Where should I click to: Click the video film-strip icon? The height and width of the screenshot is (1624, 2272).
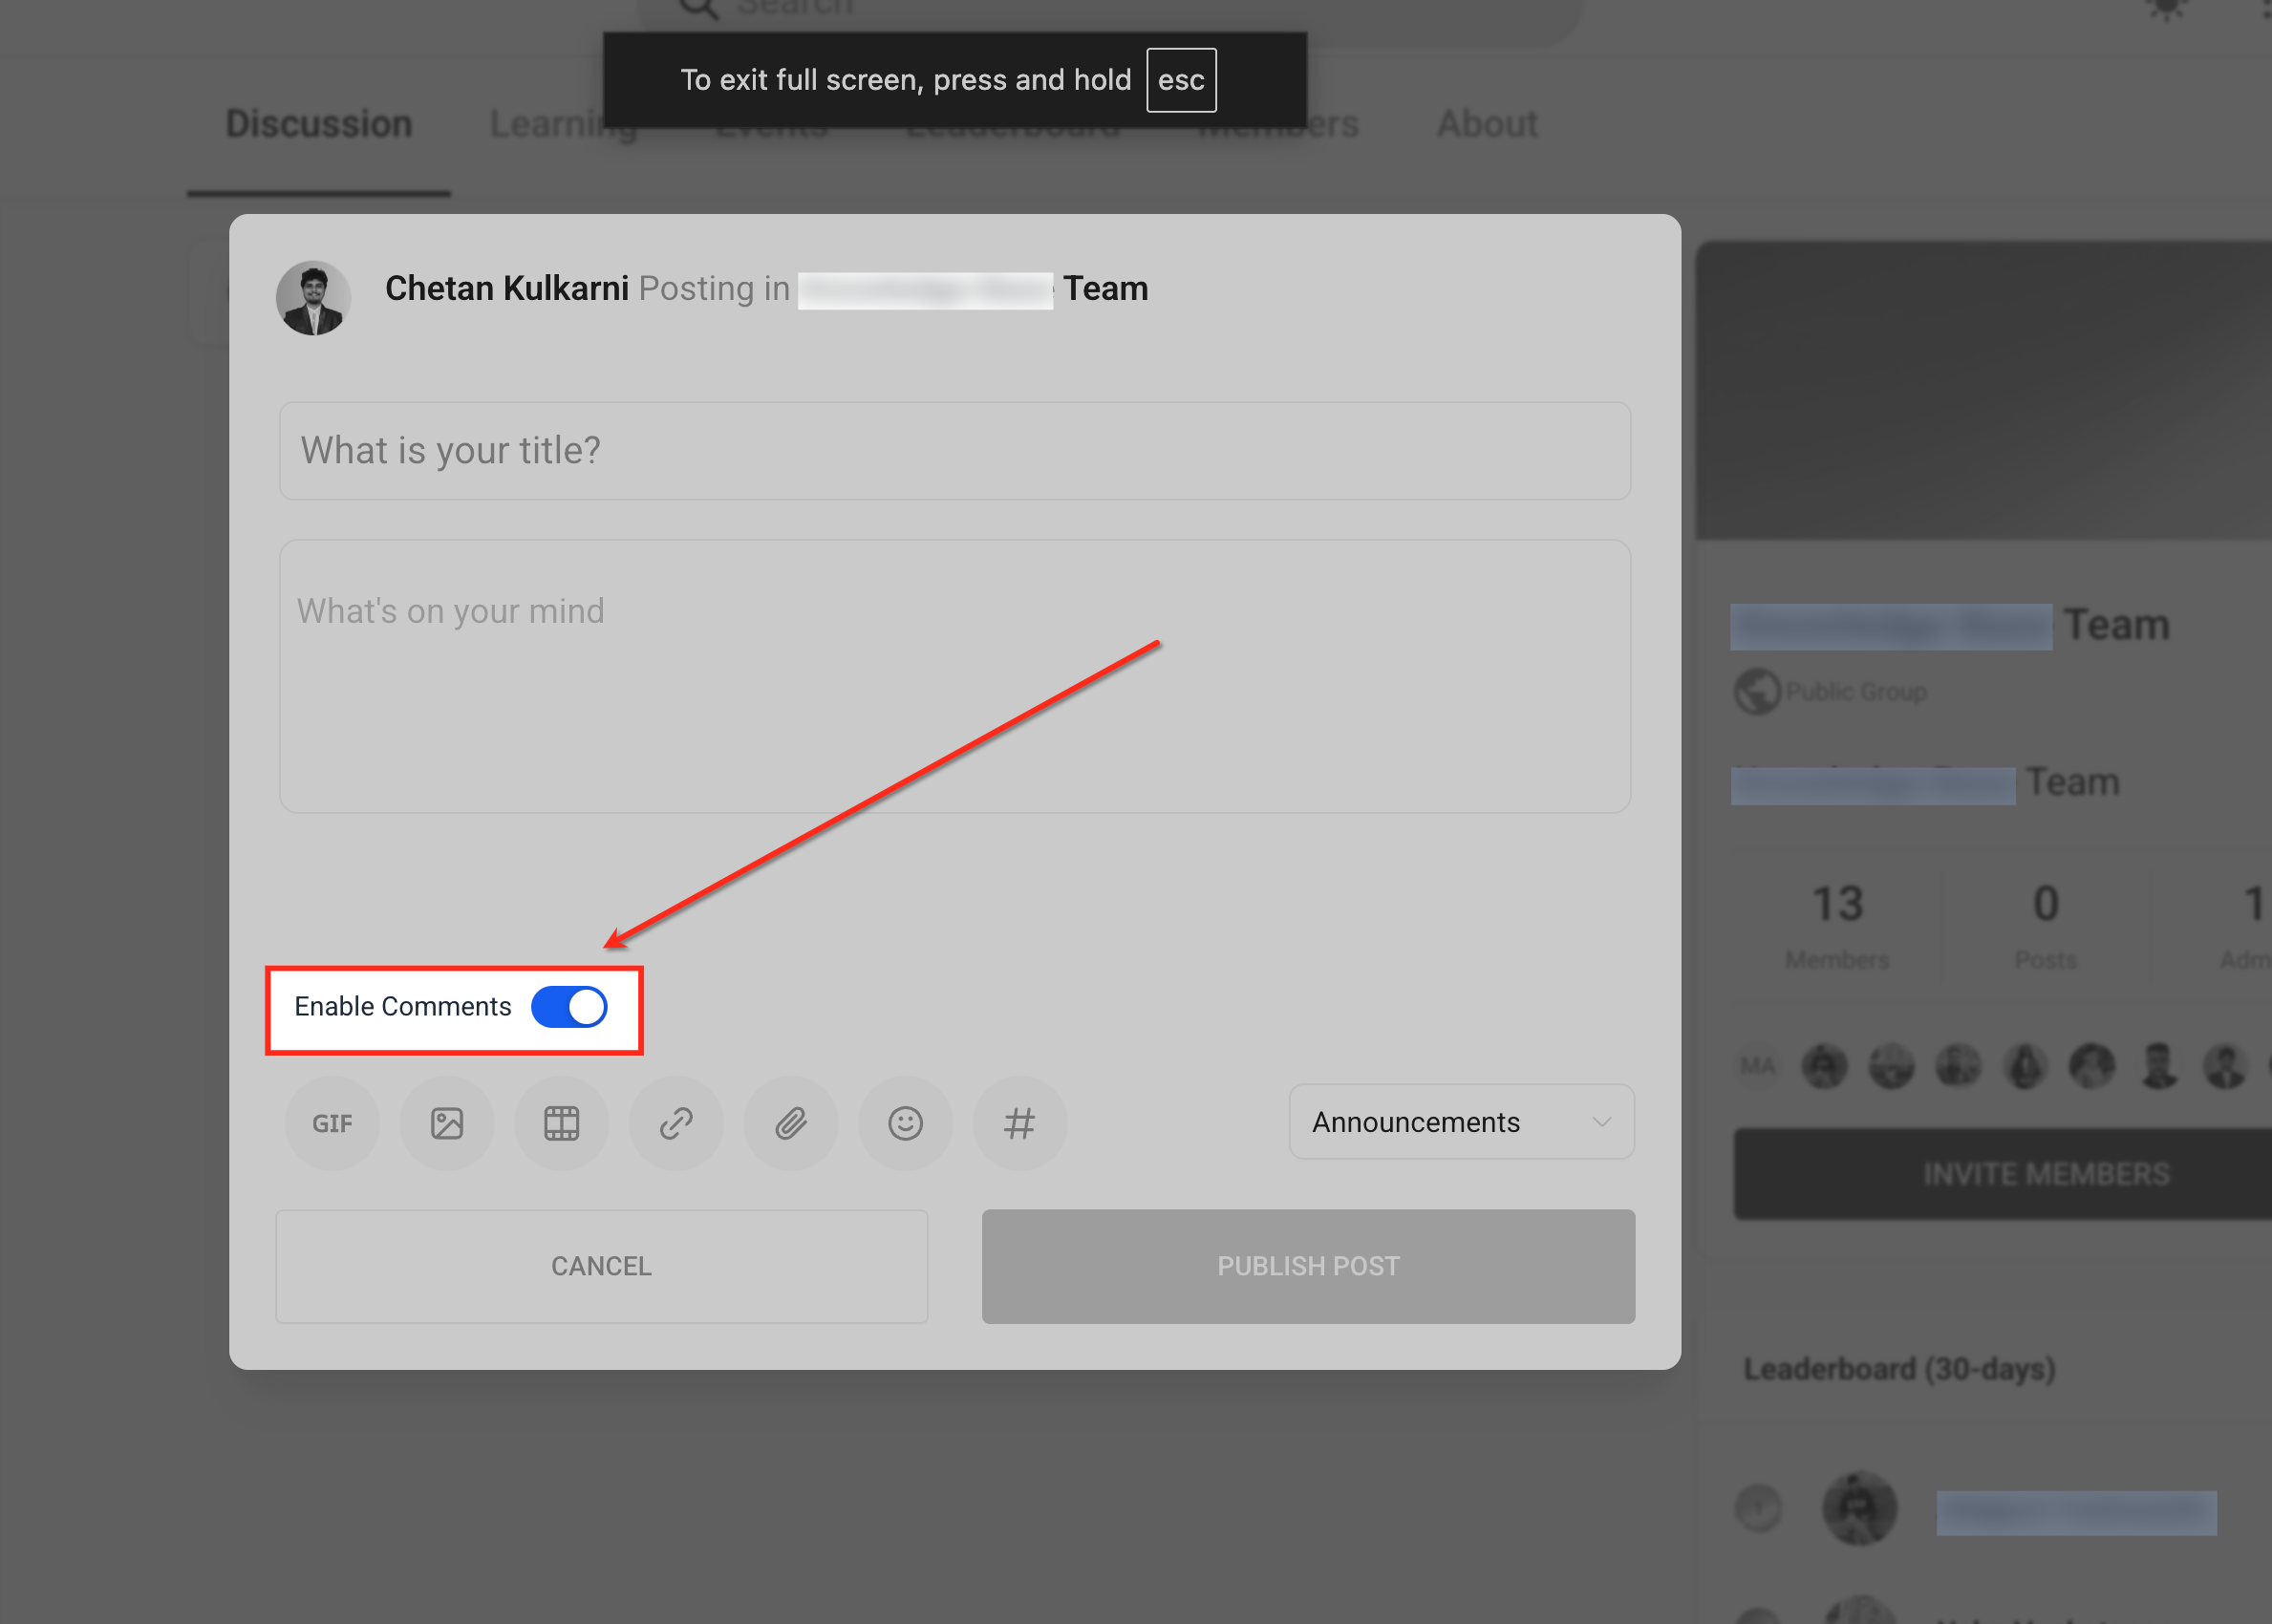[x=561, y=1123]
